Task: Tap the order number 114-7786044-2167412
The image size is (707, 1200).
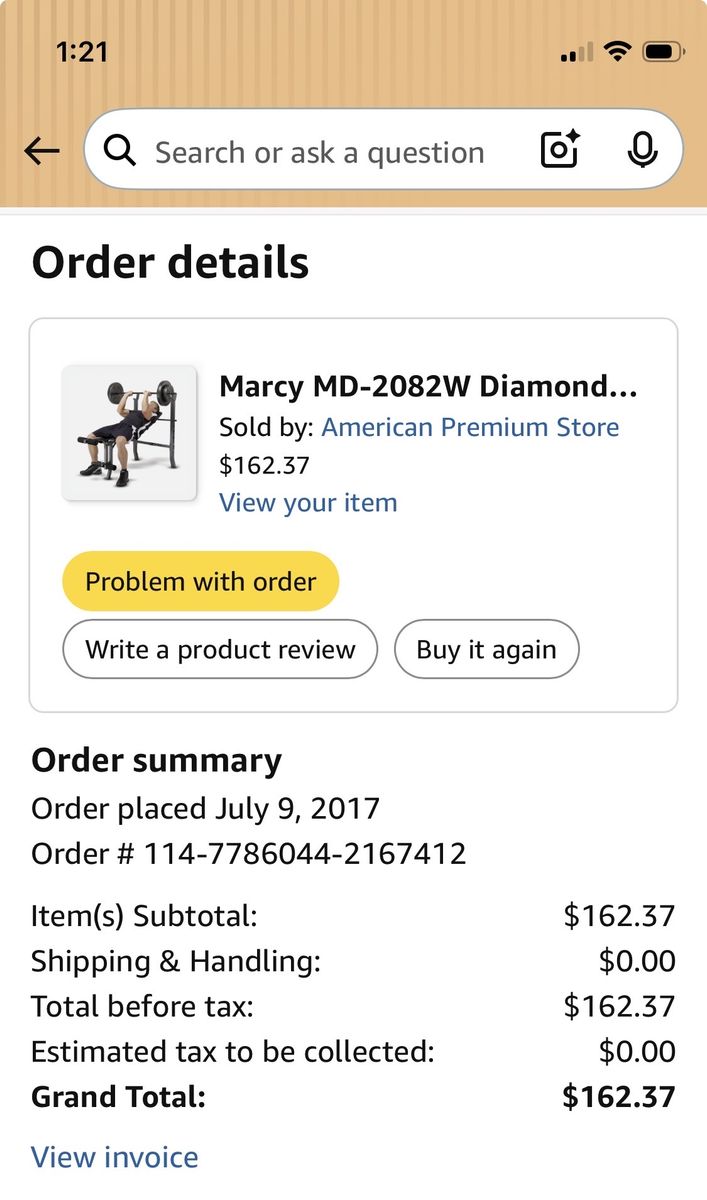Action: point(305,854)
